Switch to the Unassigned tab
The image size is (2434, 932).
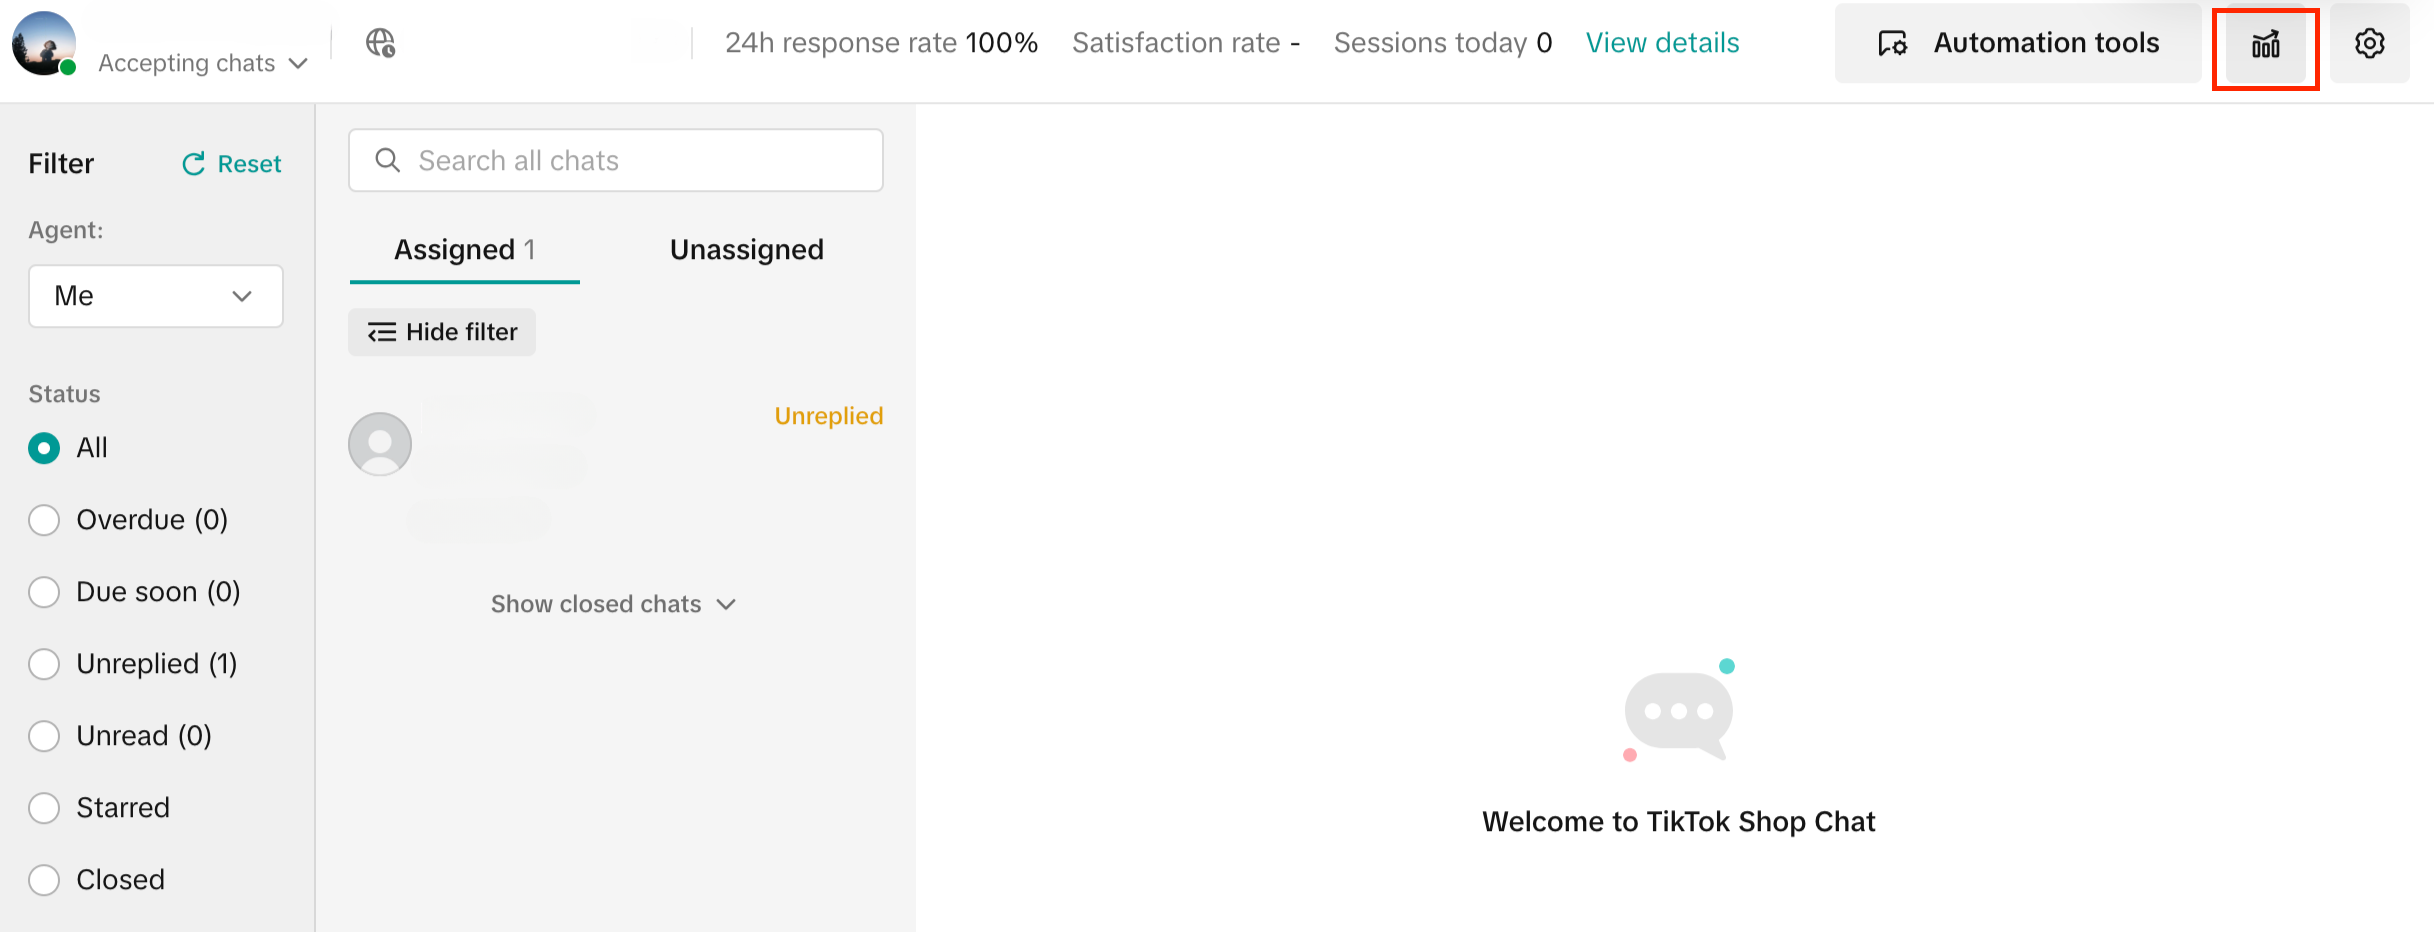pyautogui.click(x=746, y=250)
